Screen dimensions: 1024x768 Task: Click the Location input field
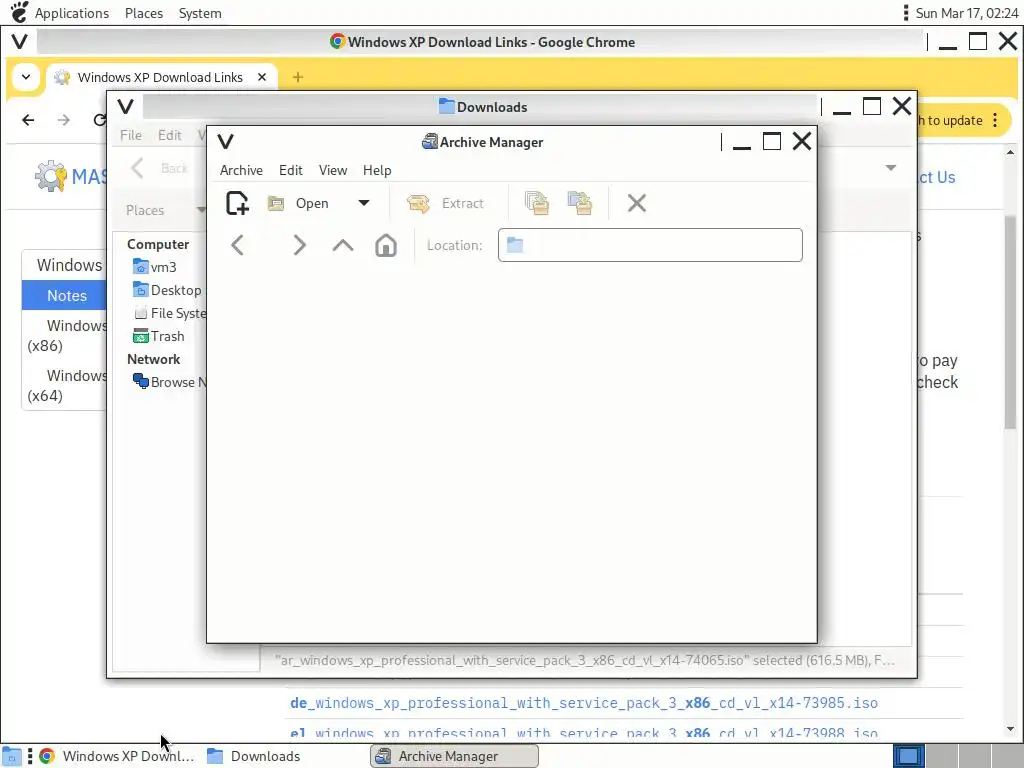(650, 245)
